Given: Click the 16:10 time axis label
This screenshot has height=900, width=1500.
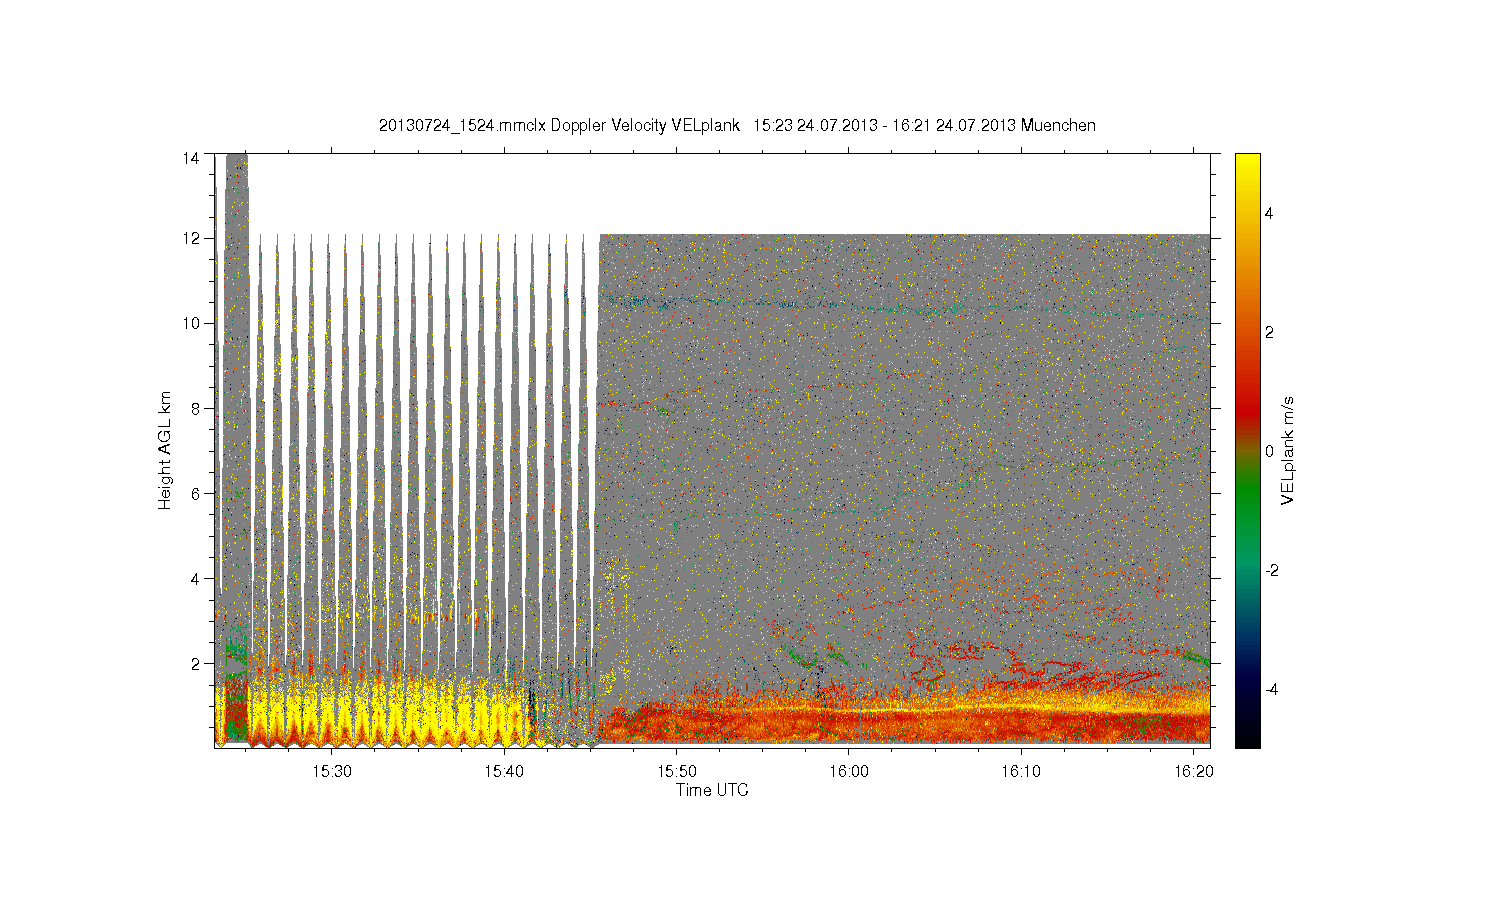Looking at the screenshot, I should [x=1020, y=771].
